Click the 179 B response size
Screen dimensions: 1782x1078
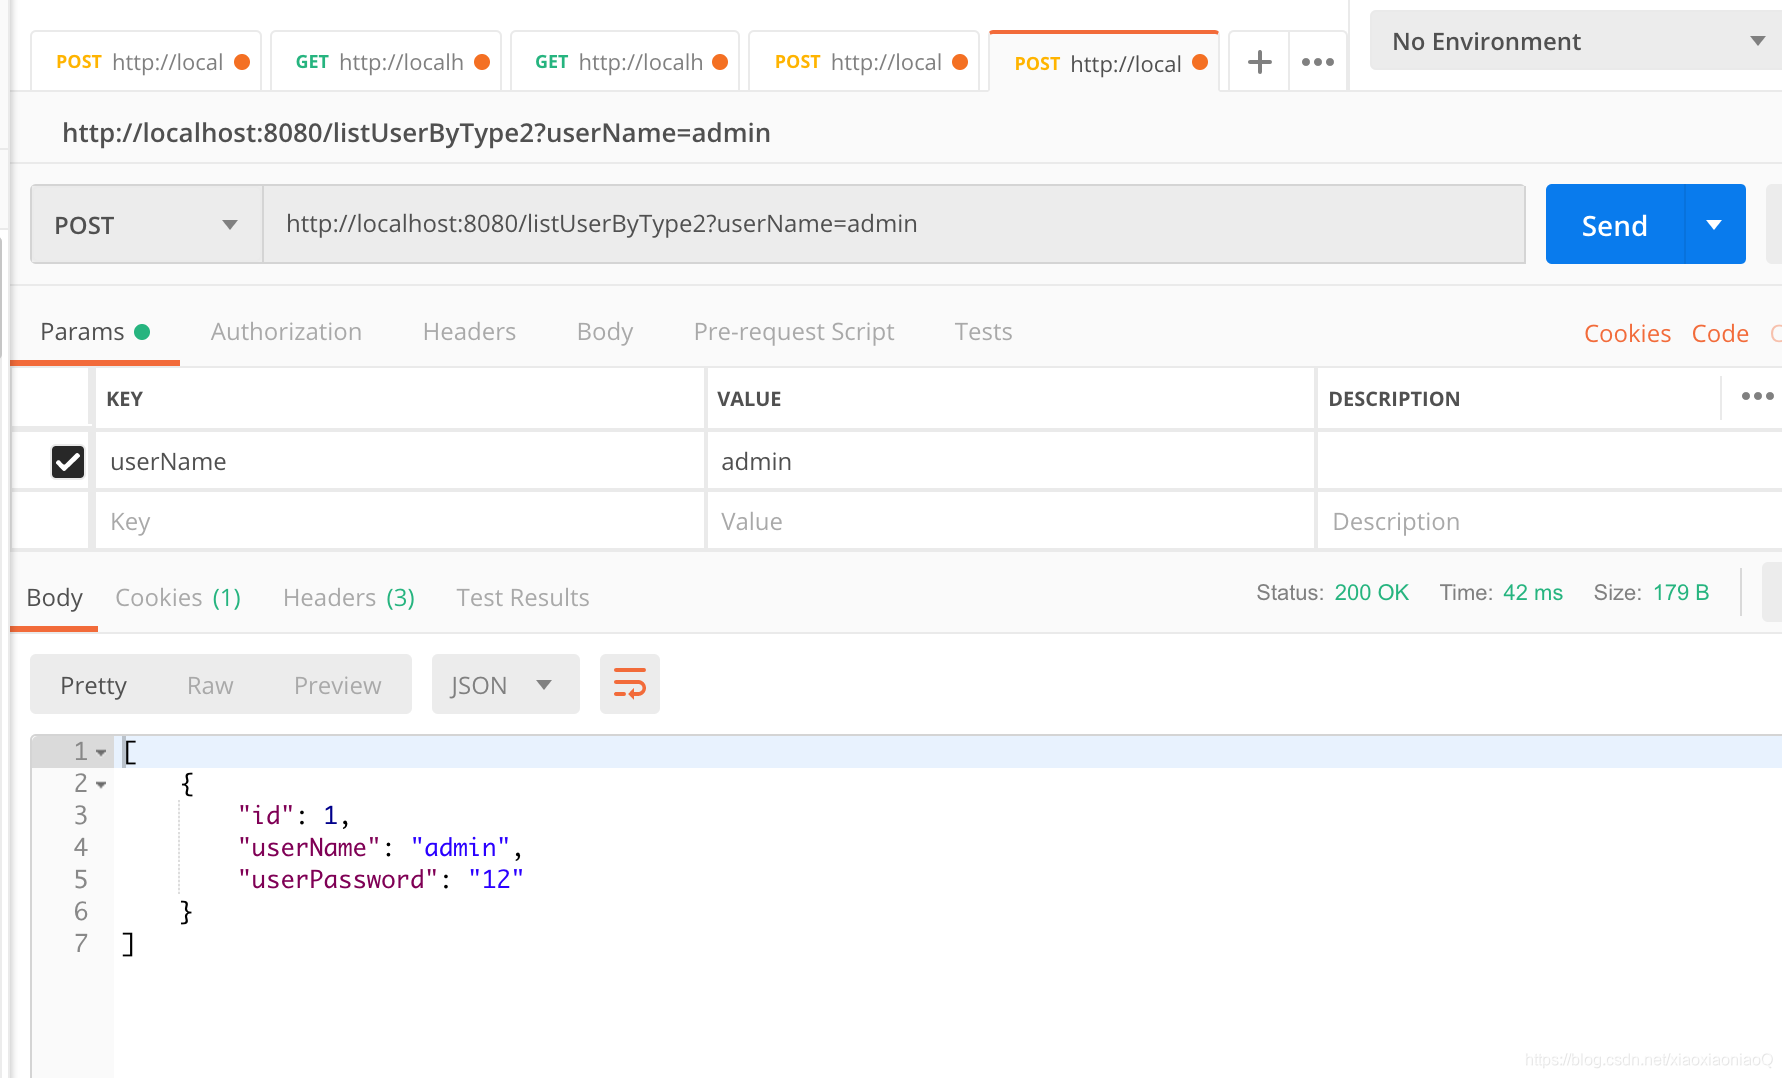point(1680,593)
